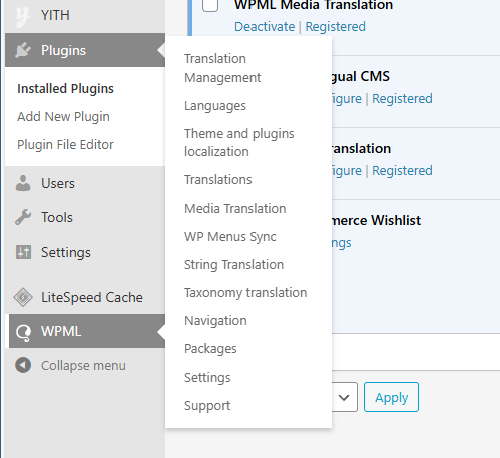Click the Collapse menu arrow icon
The image size is (500, 458).
coord(23,365)
